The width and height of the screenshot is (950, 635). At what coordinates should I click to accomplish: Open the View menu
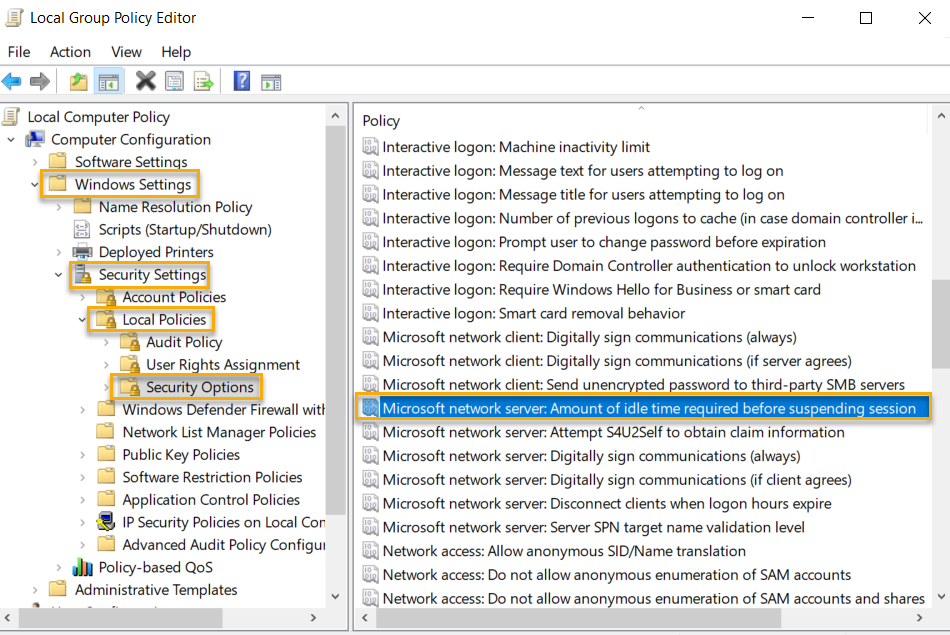pos(126,52)
